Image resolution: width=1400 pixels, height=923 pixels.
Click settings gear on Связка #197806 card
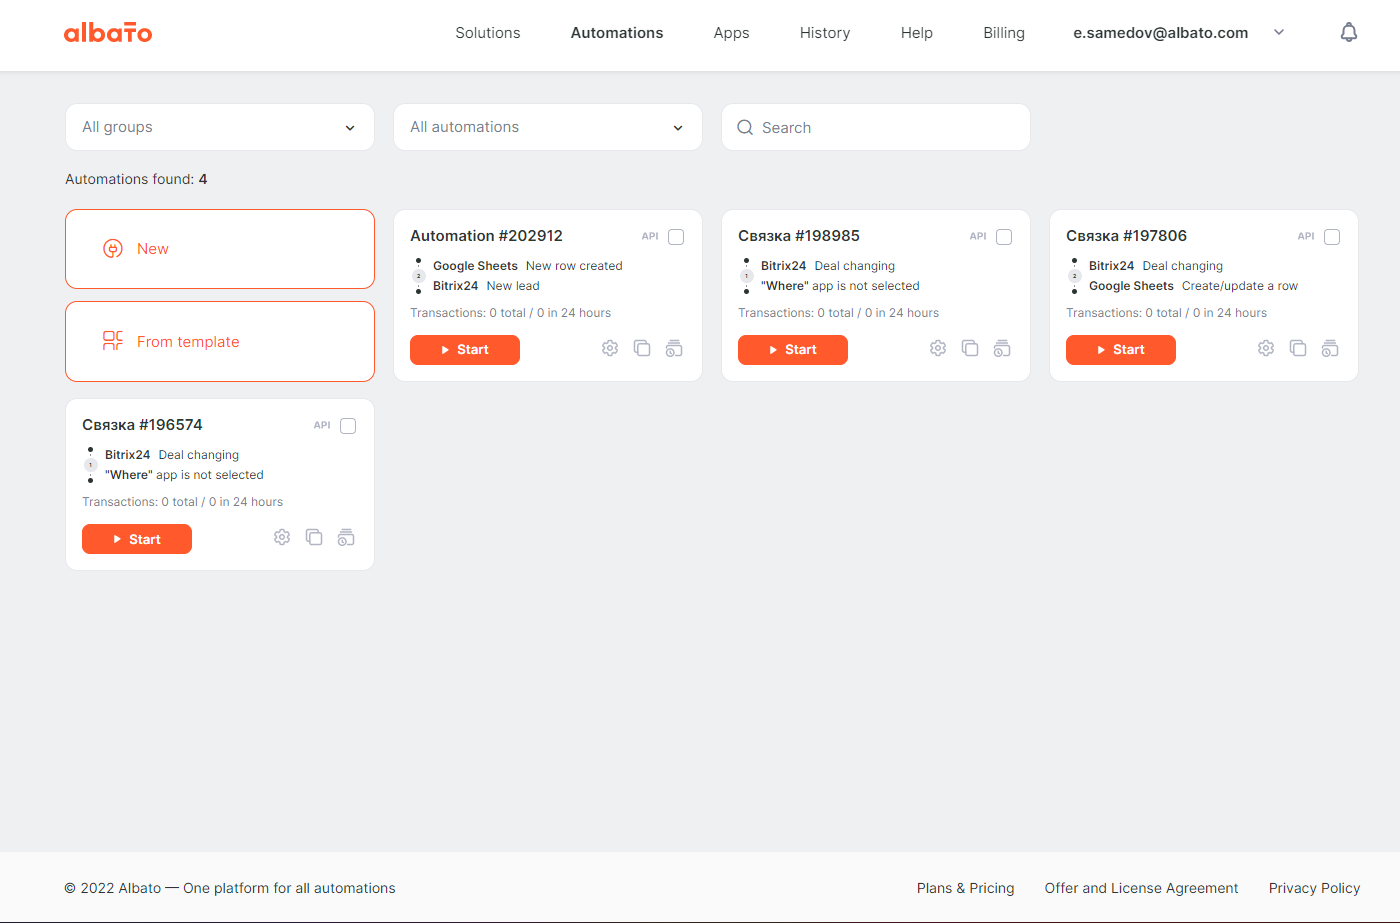tap(1266, 348)
